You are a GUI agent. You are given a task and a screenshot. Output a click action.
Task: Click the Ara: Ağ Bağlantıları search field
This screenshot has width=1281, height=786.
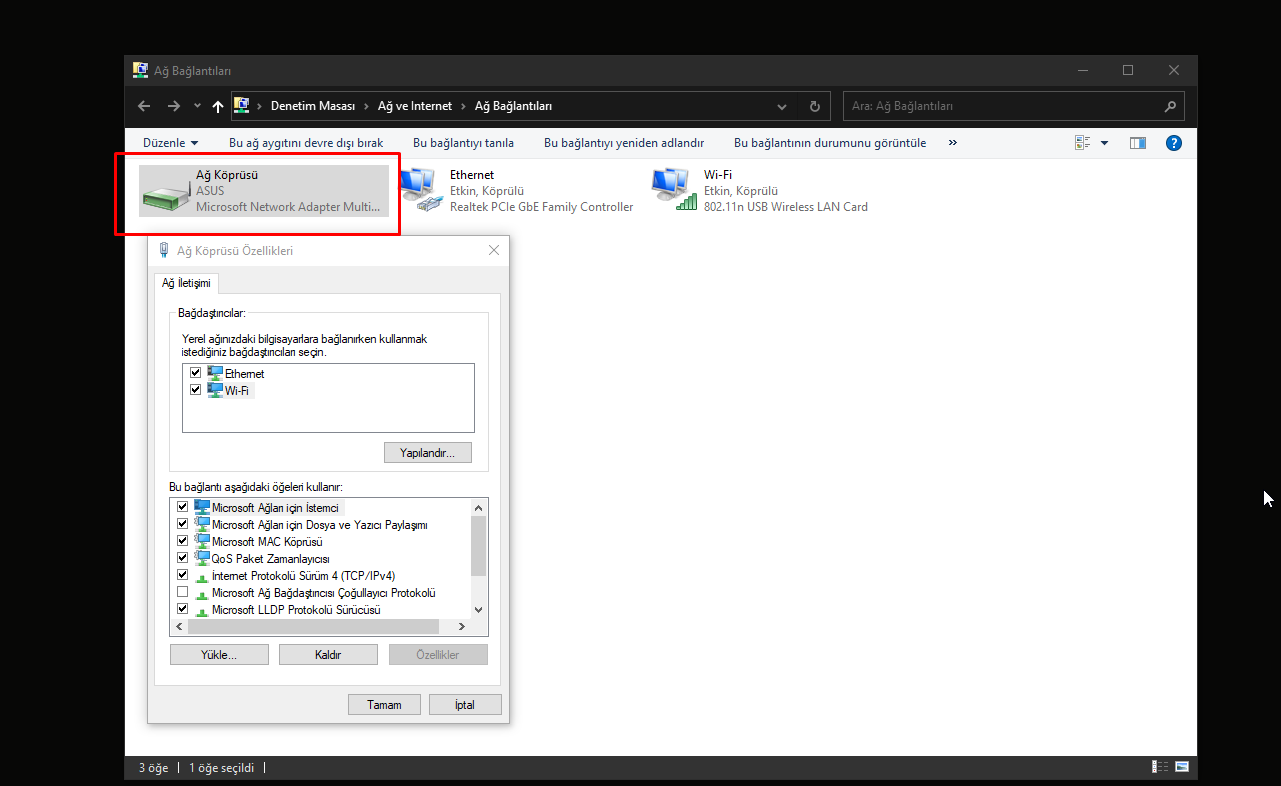click(x=1004, y=106)
